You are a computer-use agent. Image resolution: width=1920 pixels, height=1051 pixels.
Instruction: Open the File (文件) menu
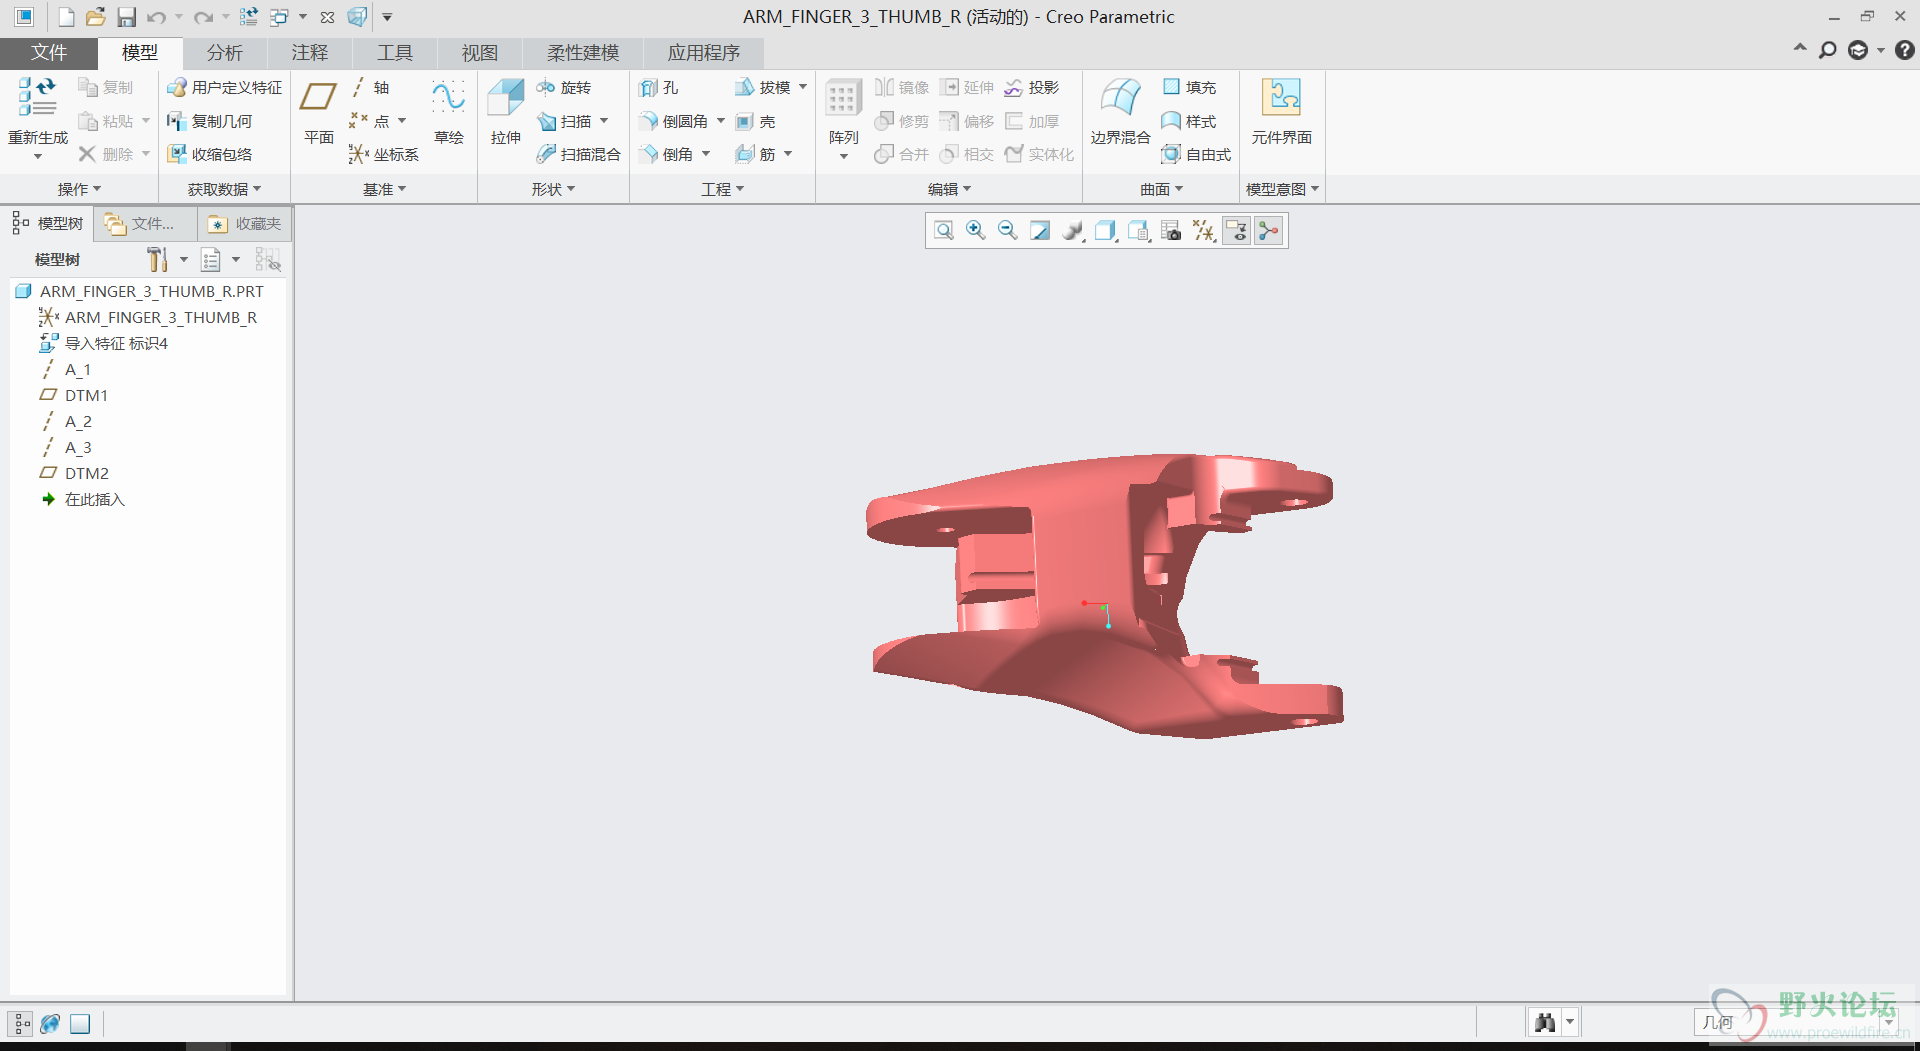point(49,53)
